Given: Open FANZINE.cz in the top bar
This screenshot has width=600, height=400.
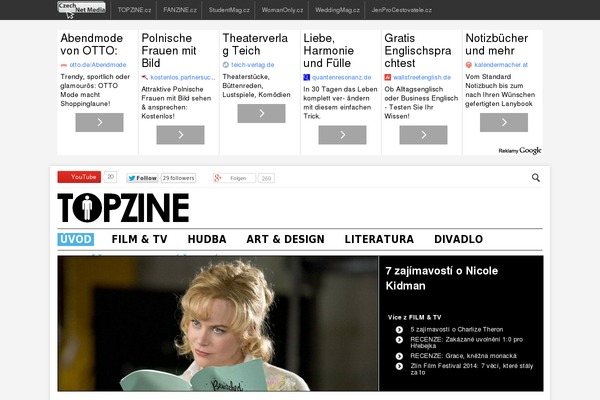Looking at the screenshot, I should click(x=180, y=10).
